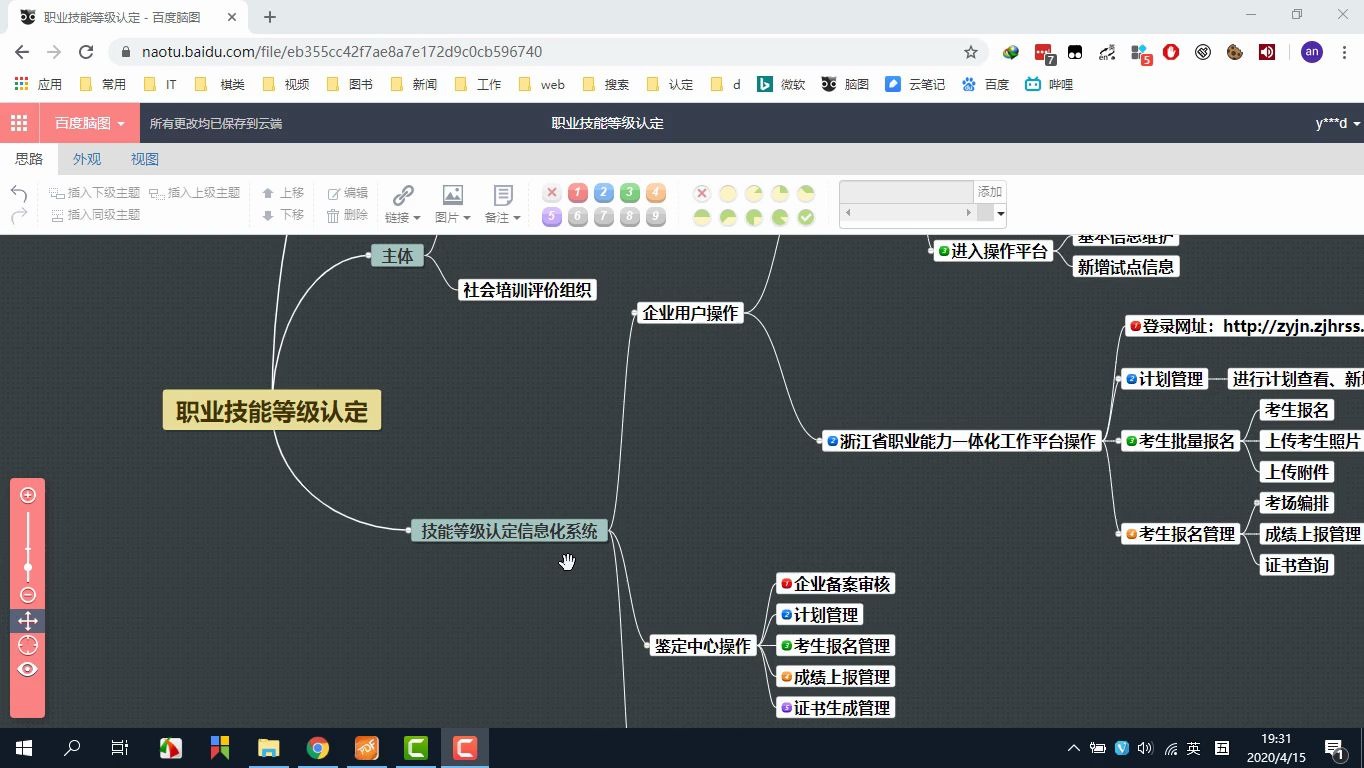Viewport: 1364px width, 768px height.
Task: Click the 图片 image icon
Action: tap(452, 195)
